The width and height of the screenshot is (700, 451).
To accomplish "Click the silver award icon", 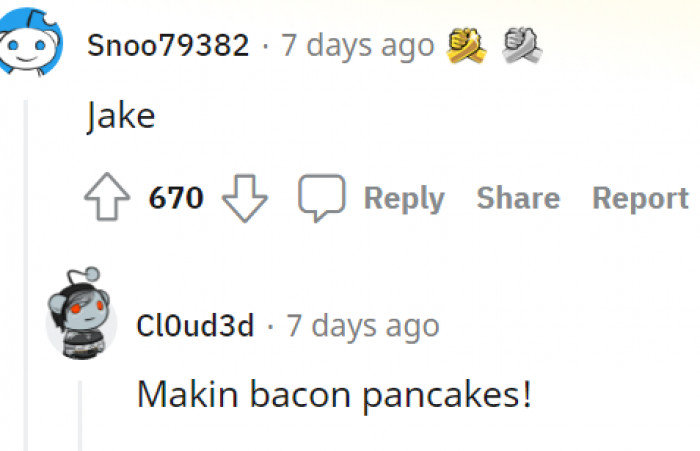I will [x=521, y=44].
